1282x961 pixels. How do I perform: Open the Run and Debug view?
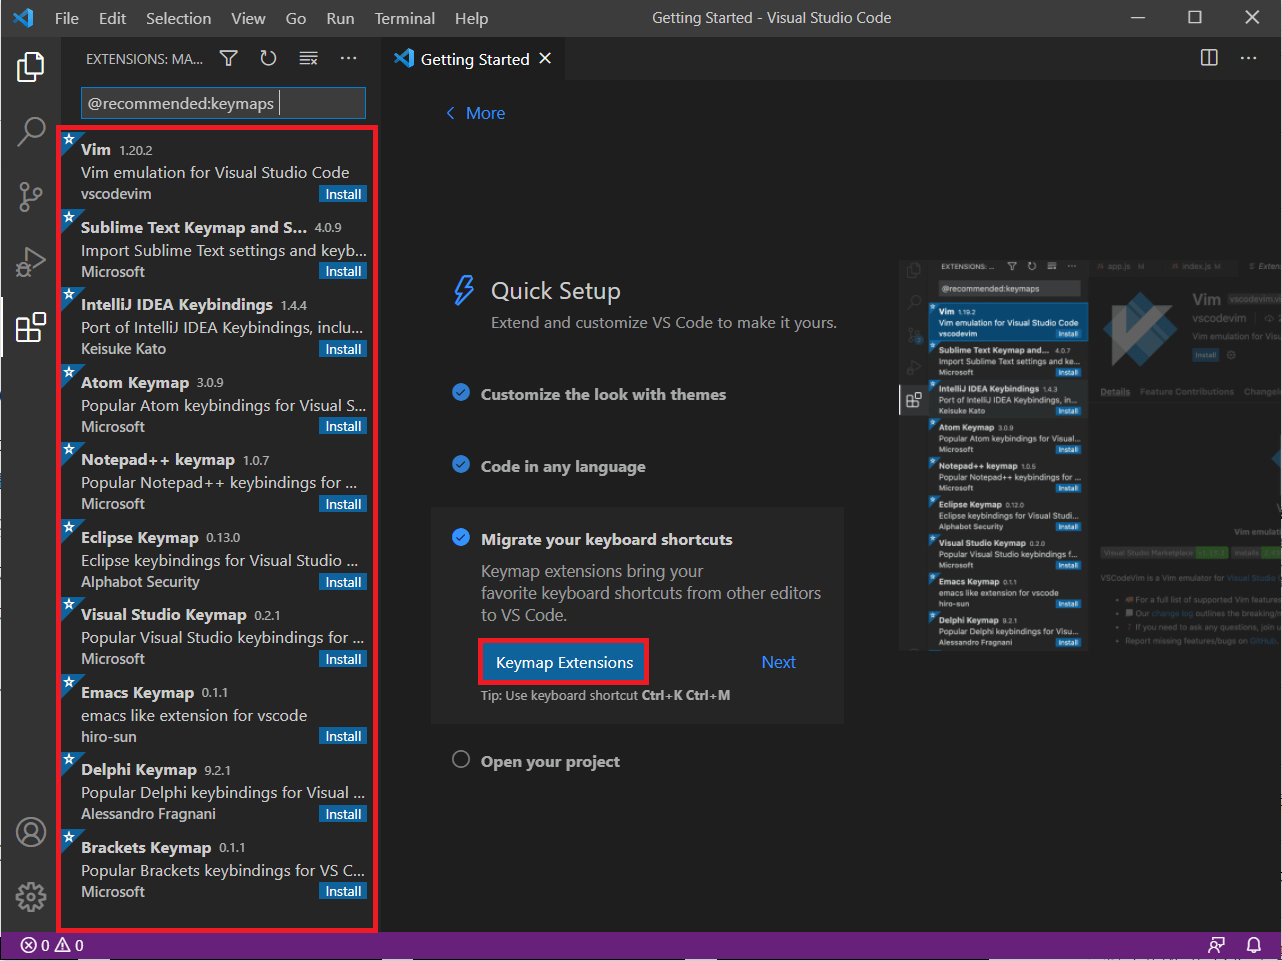tap(31, 261)
